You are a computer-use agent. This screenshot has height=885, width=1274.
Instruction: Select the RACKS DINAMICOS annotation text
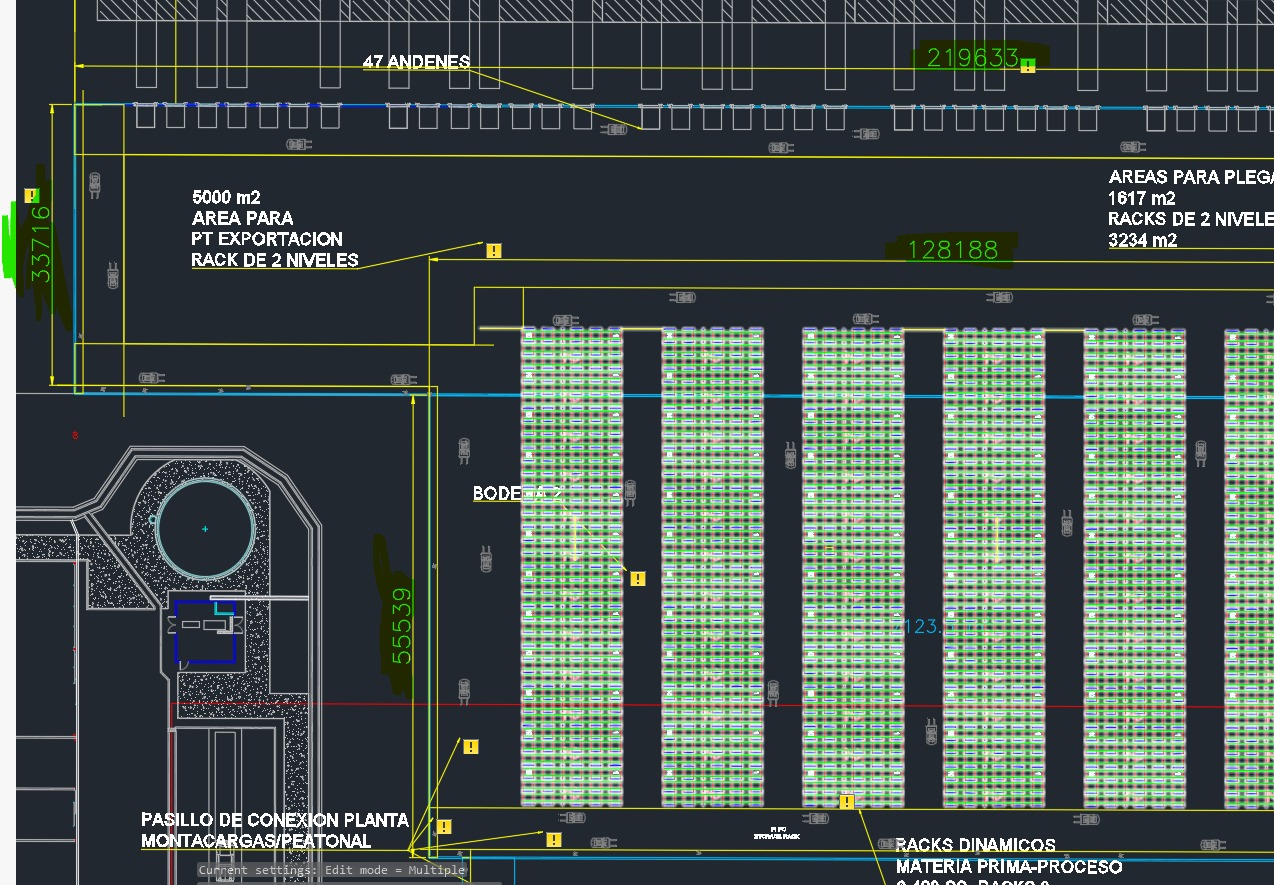tap(975, 846)
